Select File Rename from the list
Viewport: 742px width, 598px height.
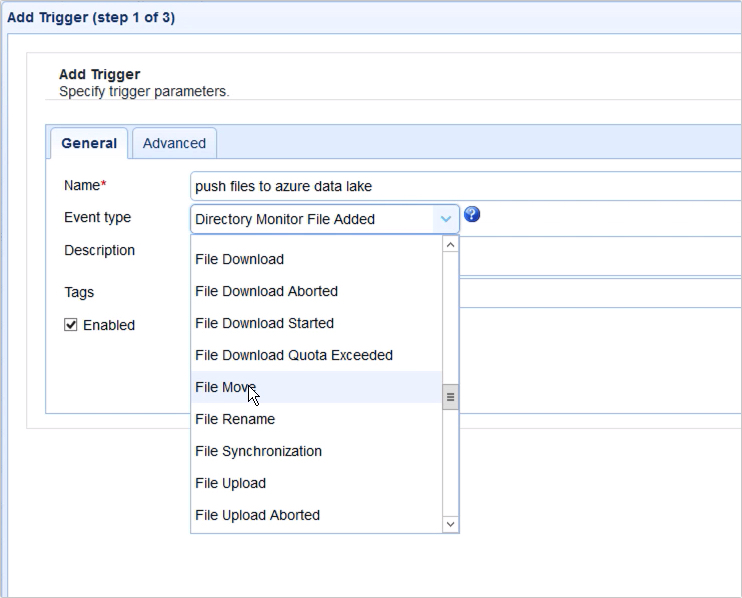[235, 419]
